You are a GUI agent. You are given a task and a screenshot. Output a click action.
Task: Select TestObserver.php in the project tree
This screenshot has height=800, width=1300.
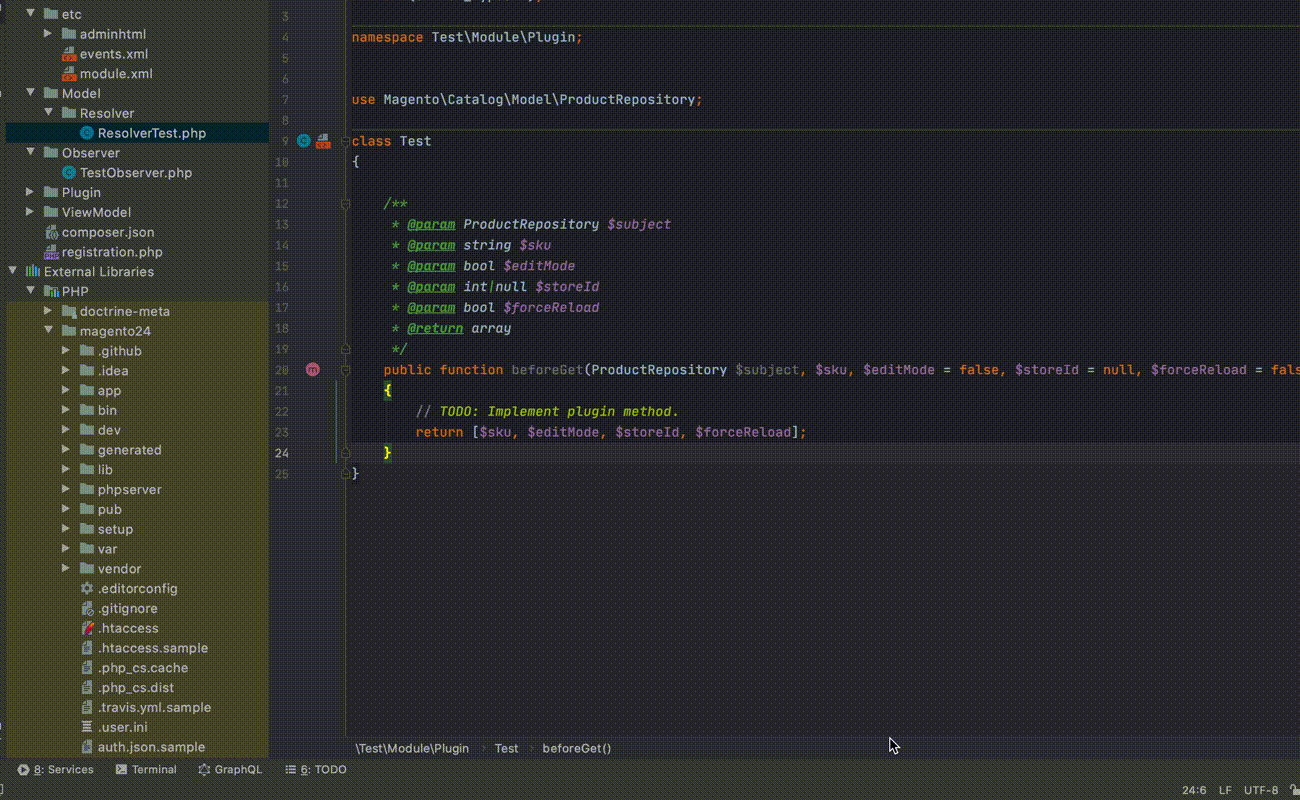[135, 173]
